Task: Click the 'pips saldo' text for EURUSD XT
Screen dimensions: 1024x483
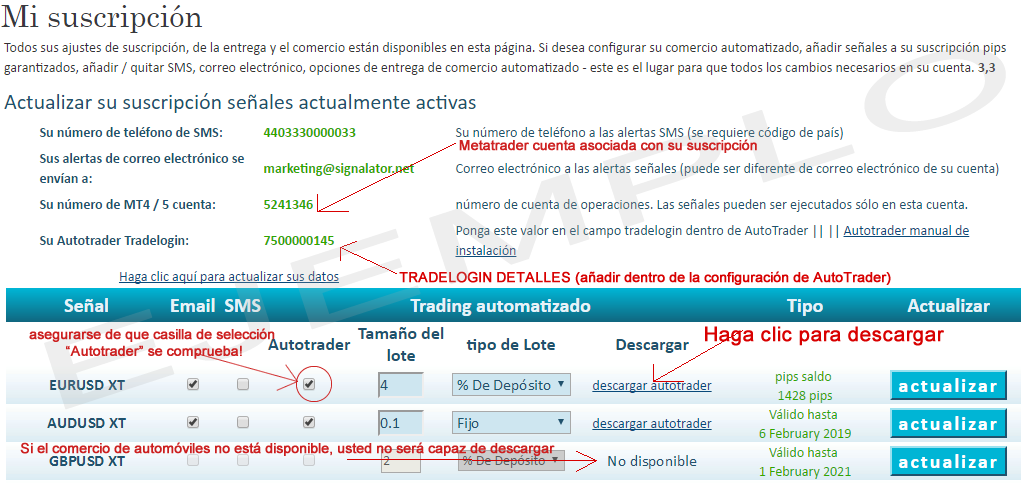Action: (x=805, y=377)
